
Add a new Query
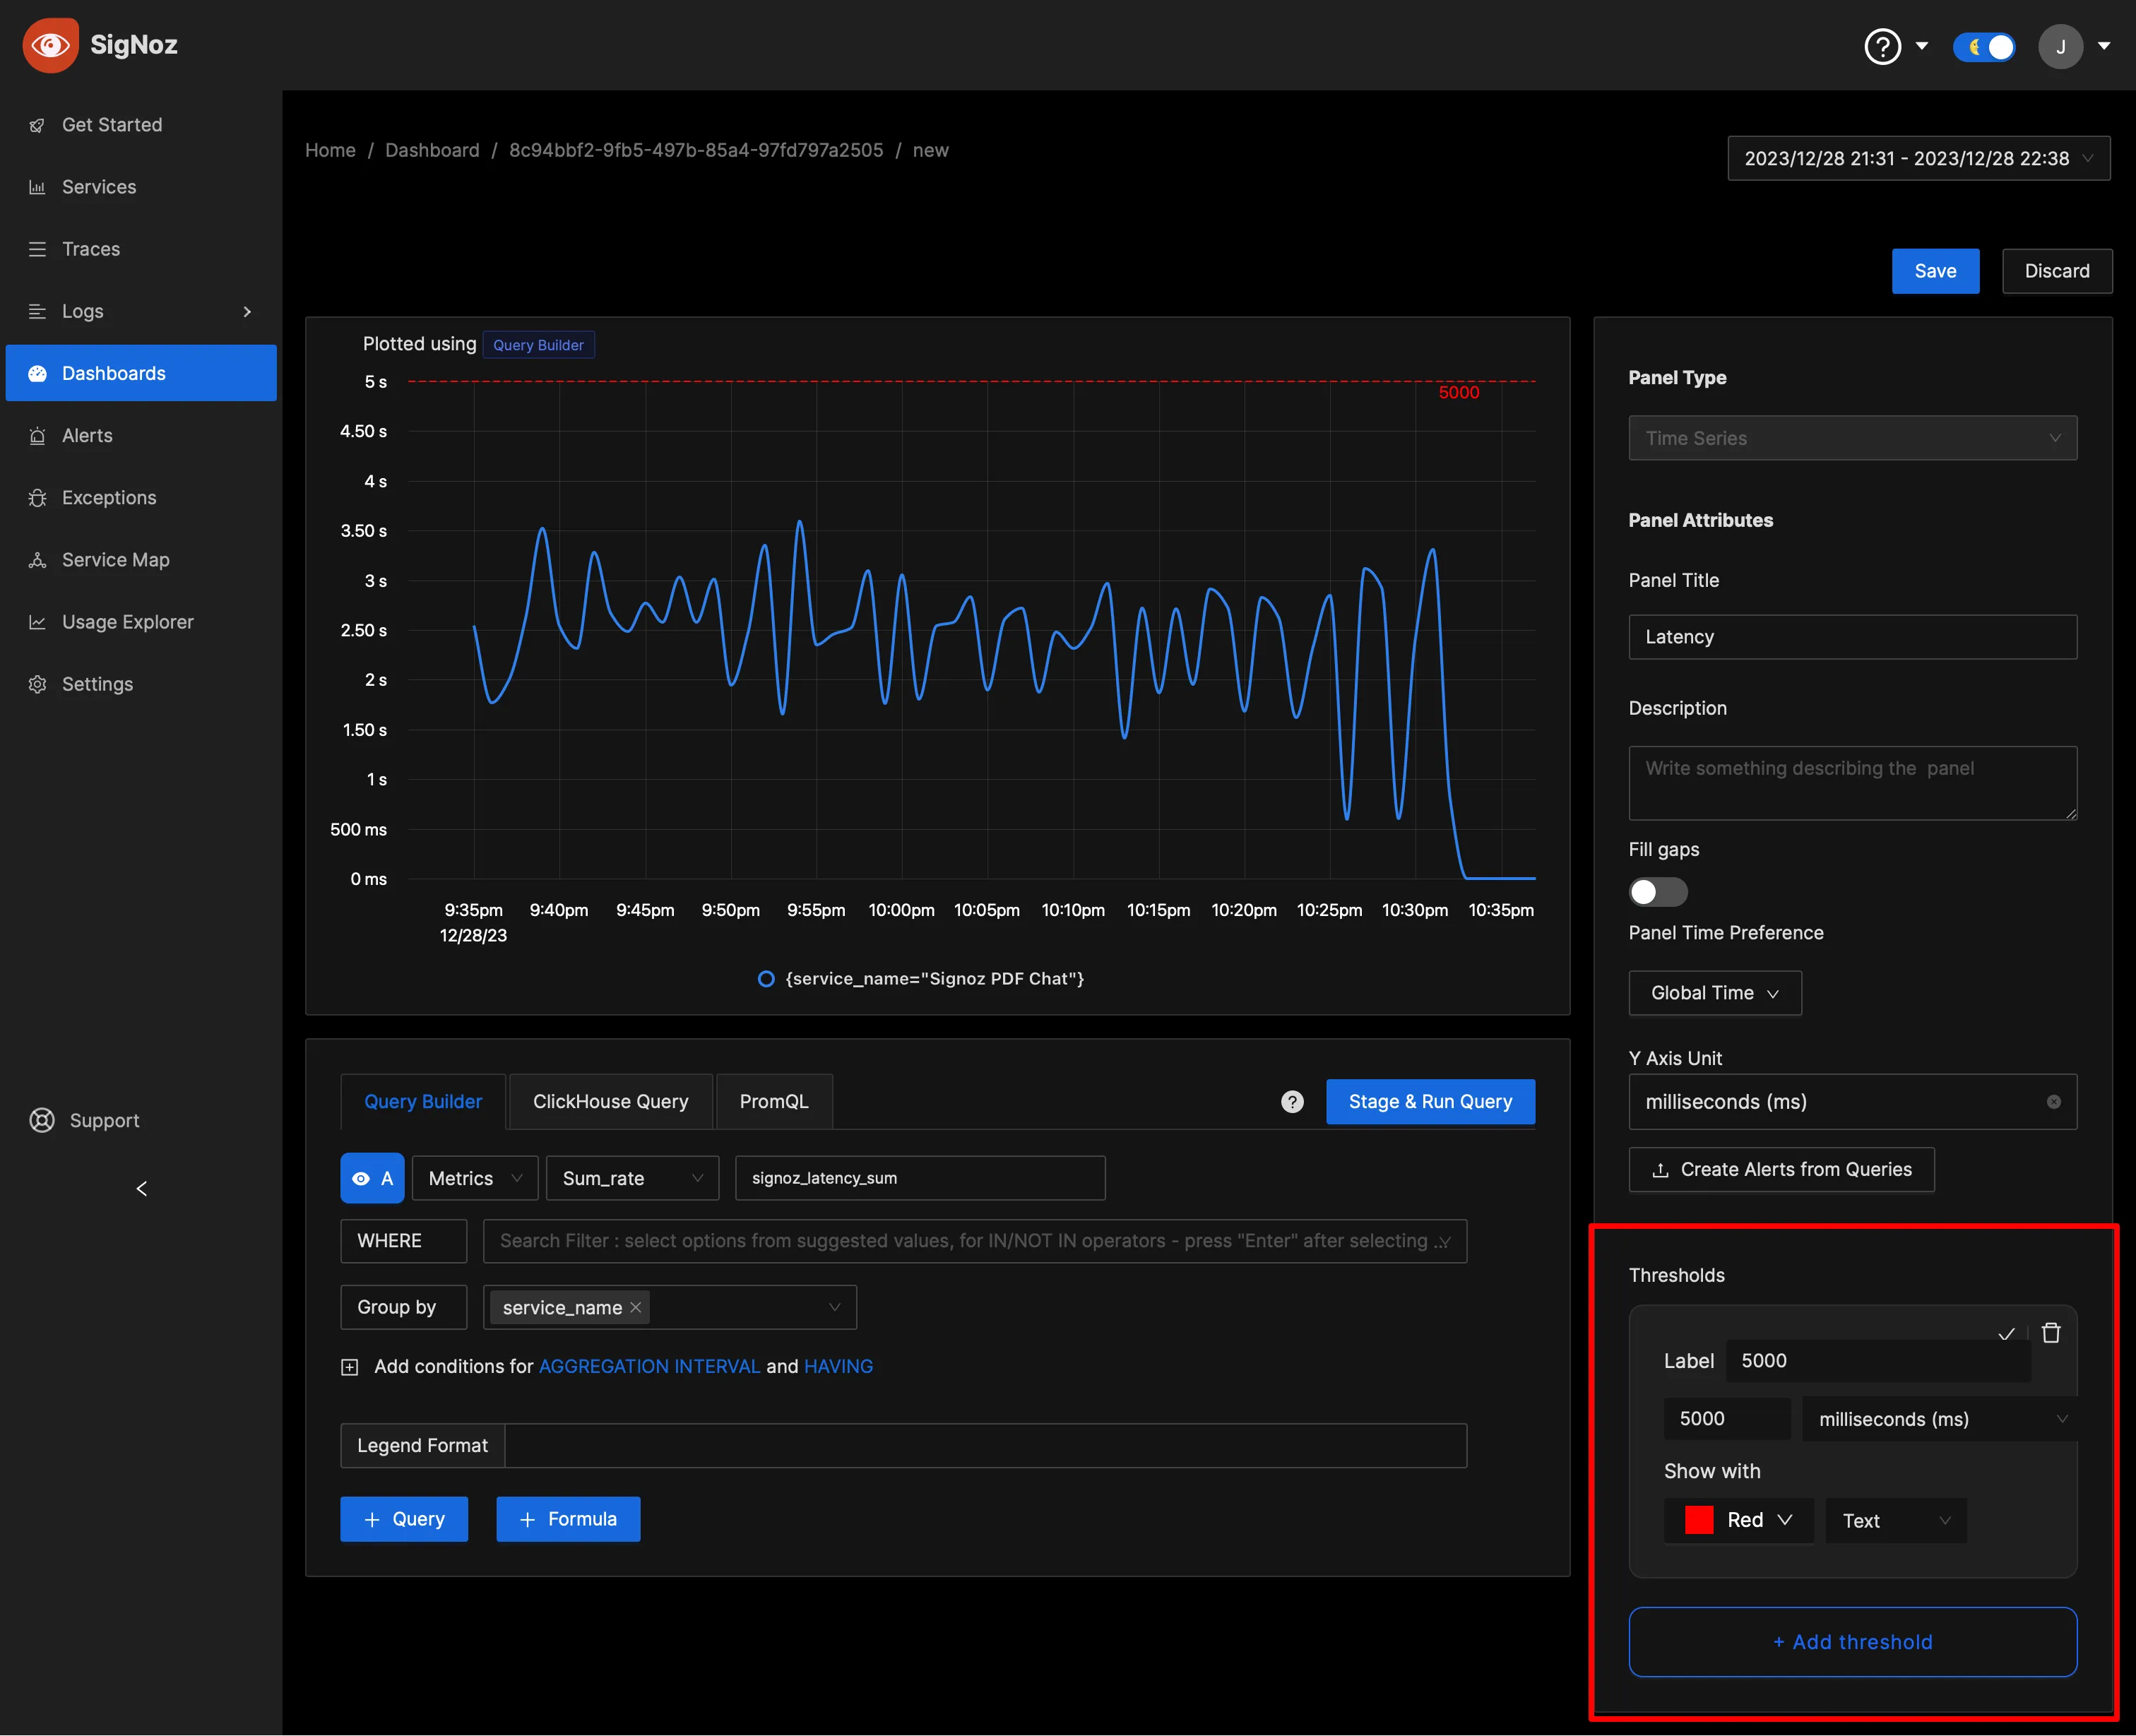click(x=404, y=1519)
